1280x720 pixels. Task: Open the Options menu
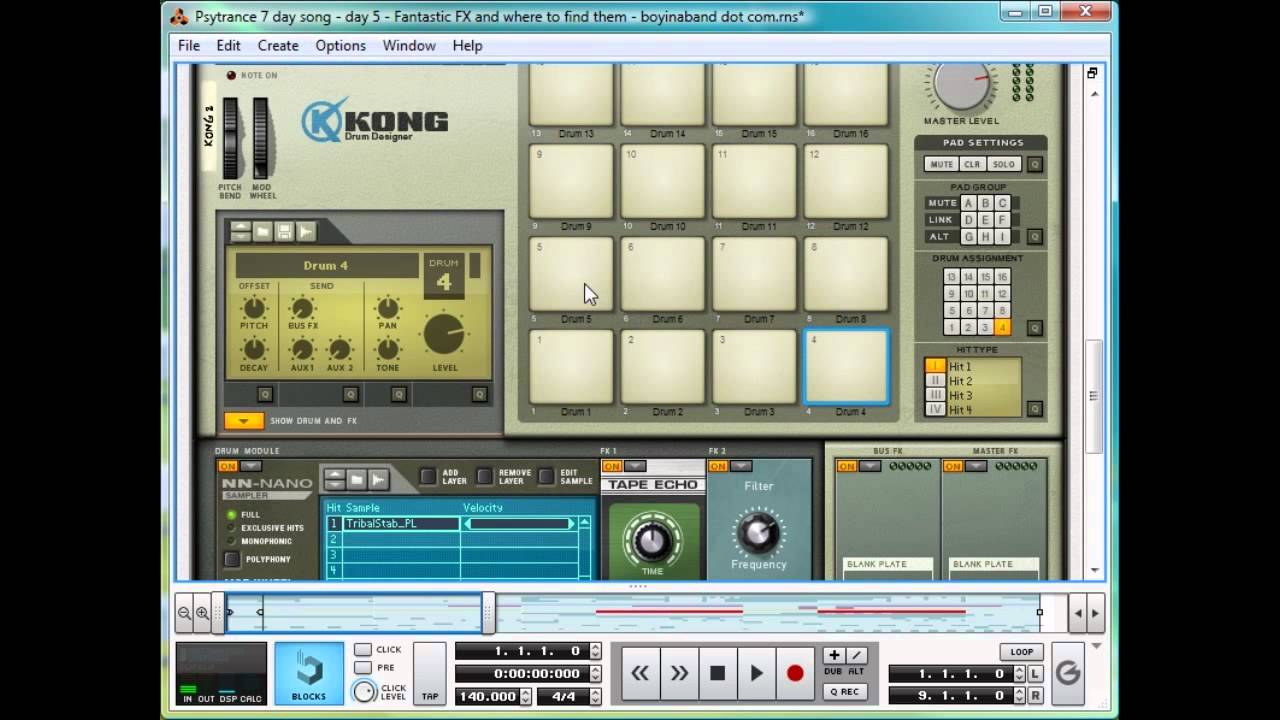click(341, 45)
